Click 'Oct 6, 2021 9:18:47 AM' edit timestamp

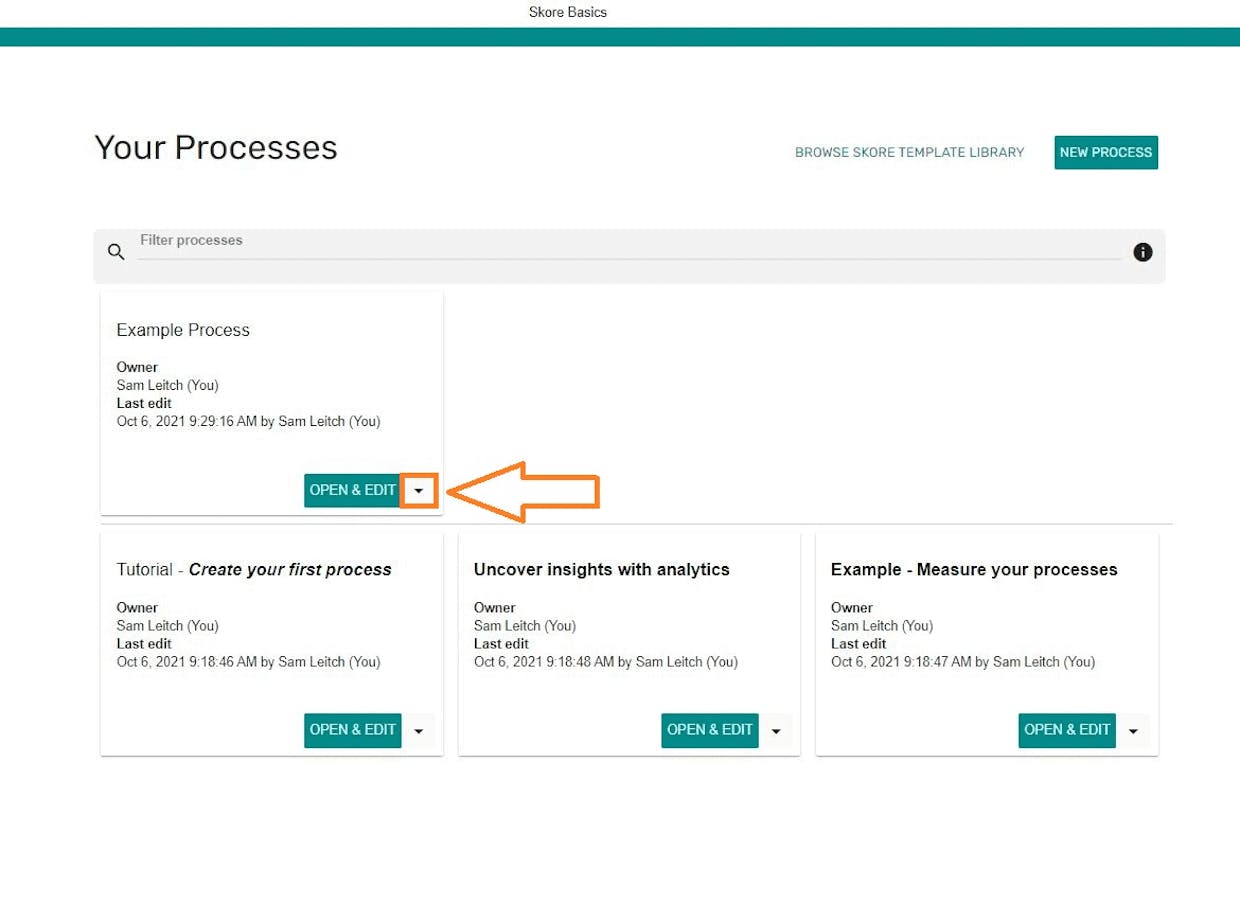901,662
